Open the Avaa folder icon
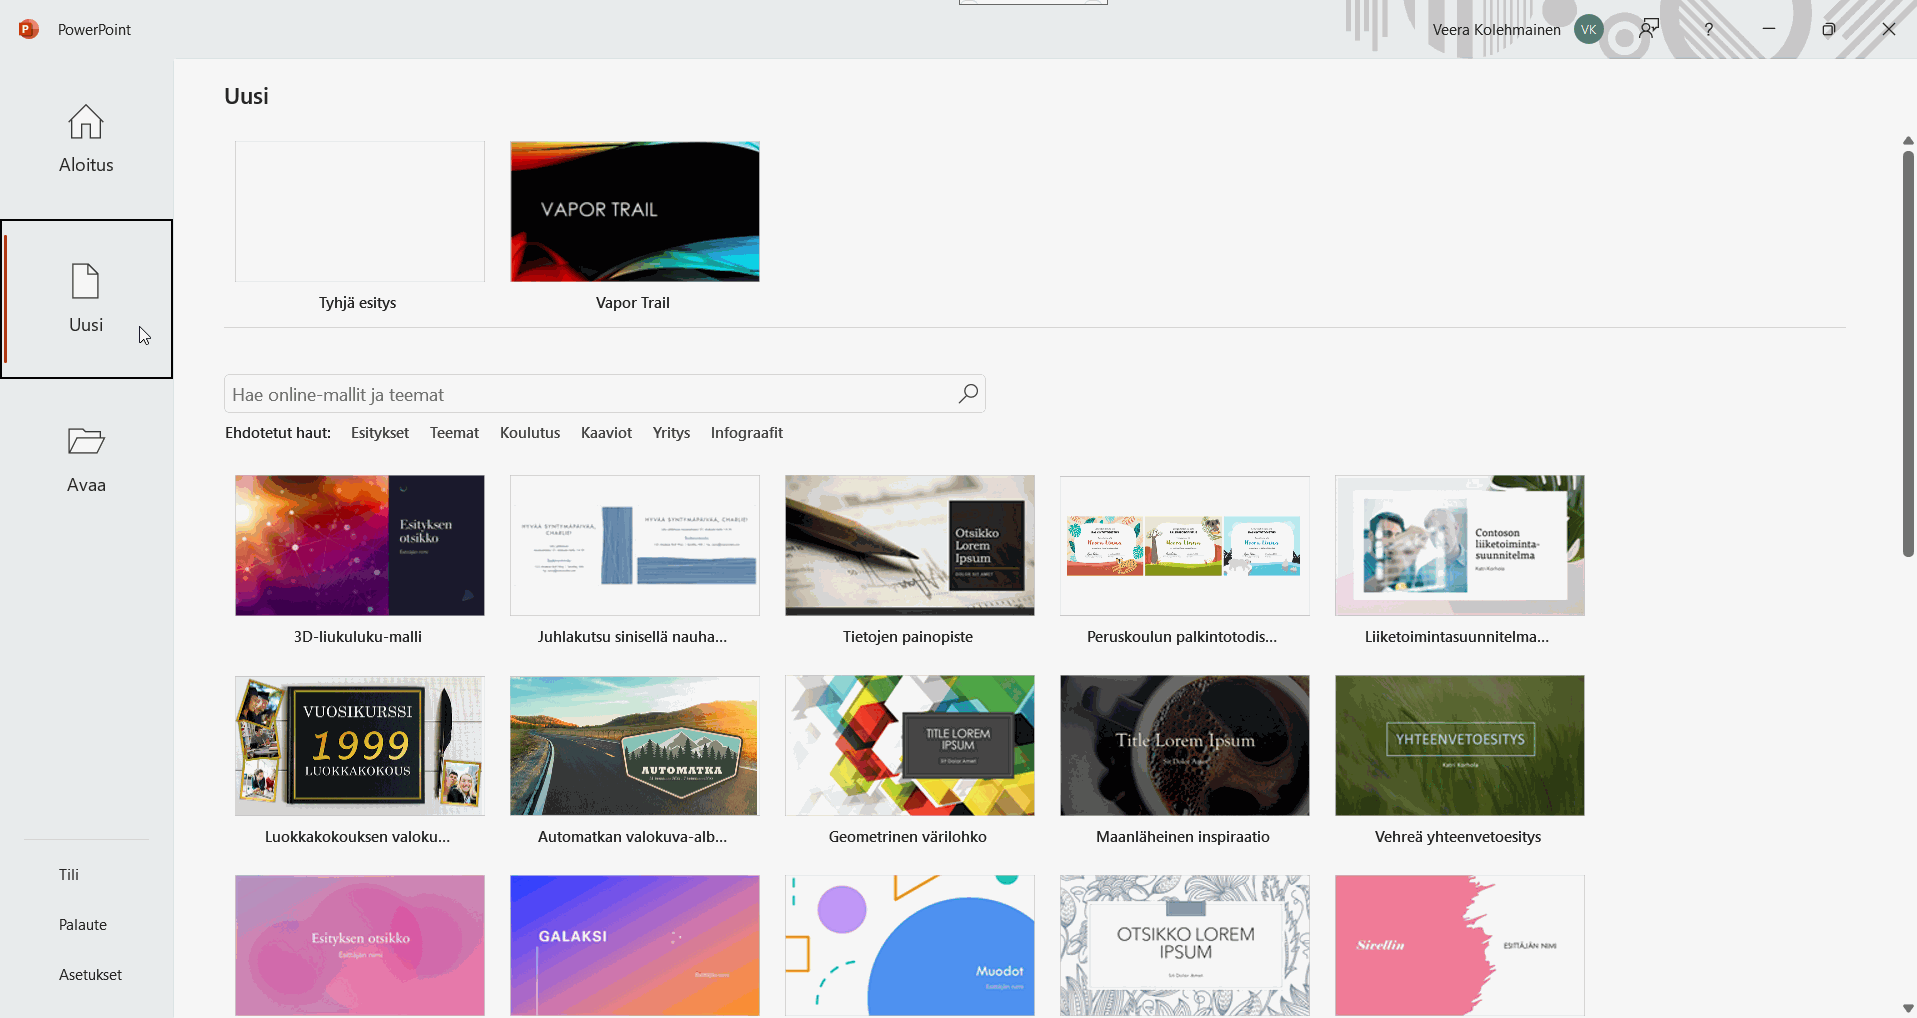Image resolution: width=1917 pixels, height=1018 pixels. tap(86, 441)
